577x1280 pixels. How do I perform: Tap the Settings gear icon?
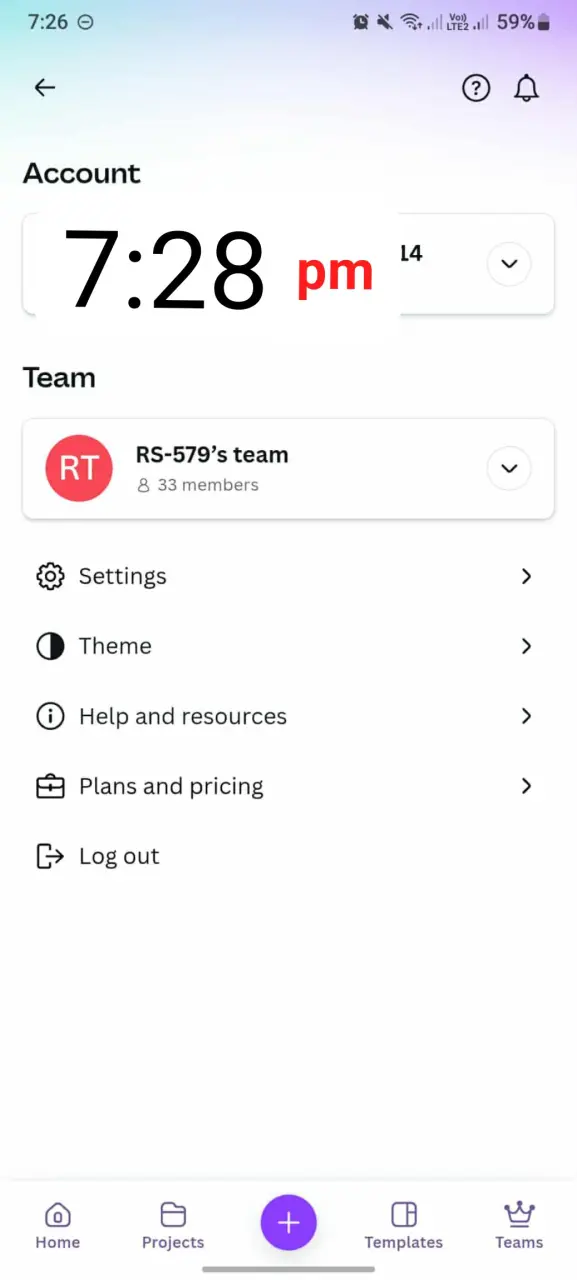pos(50,576)
